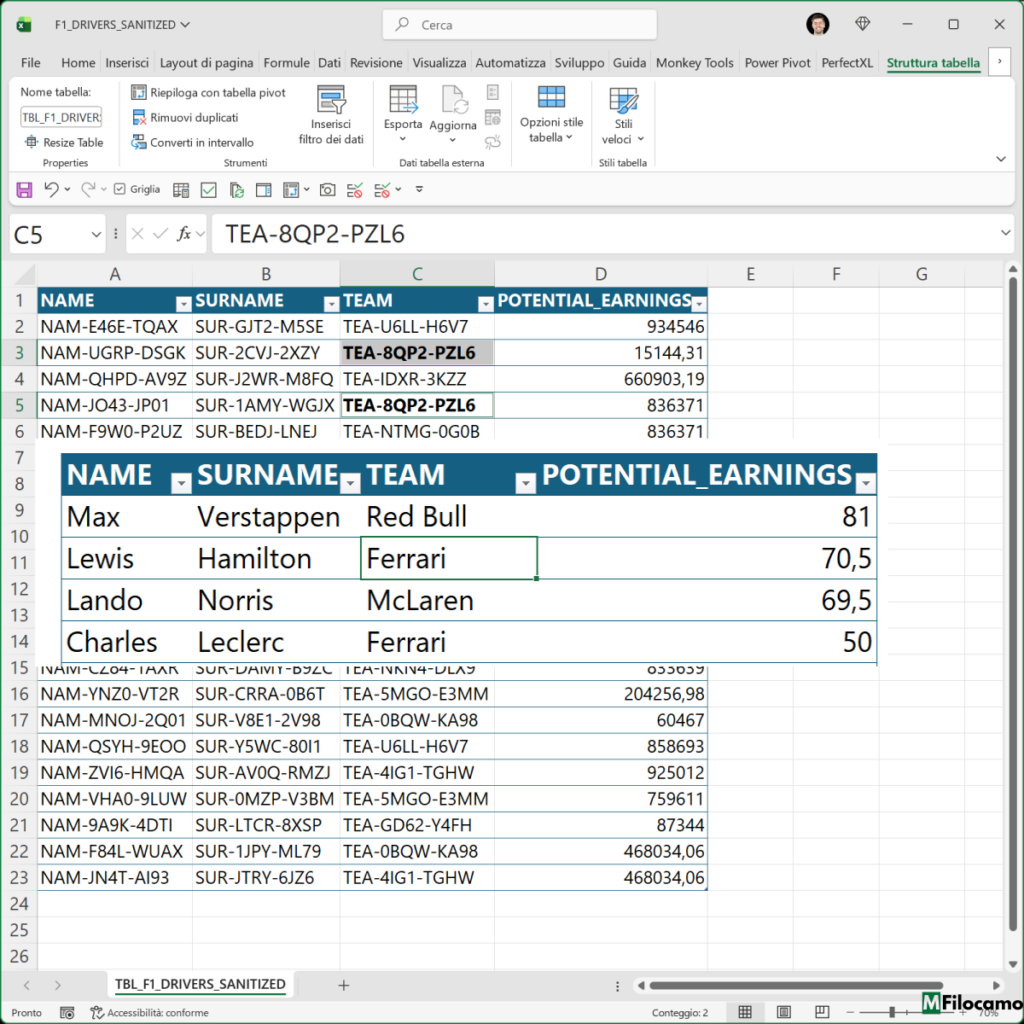Click the first clear-filter red circle icon

355,190
